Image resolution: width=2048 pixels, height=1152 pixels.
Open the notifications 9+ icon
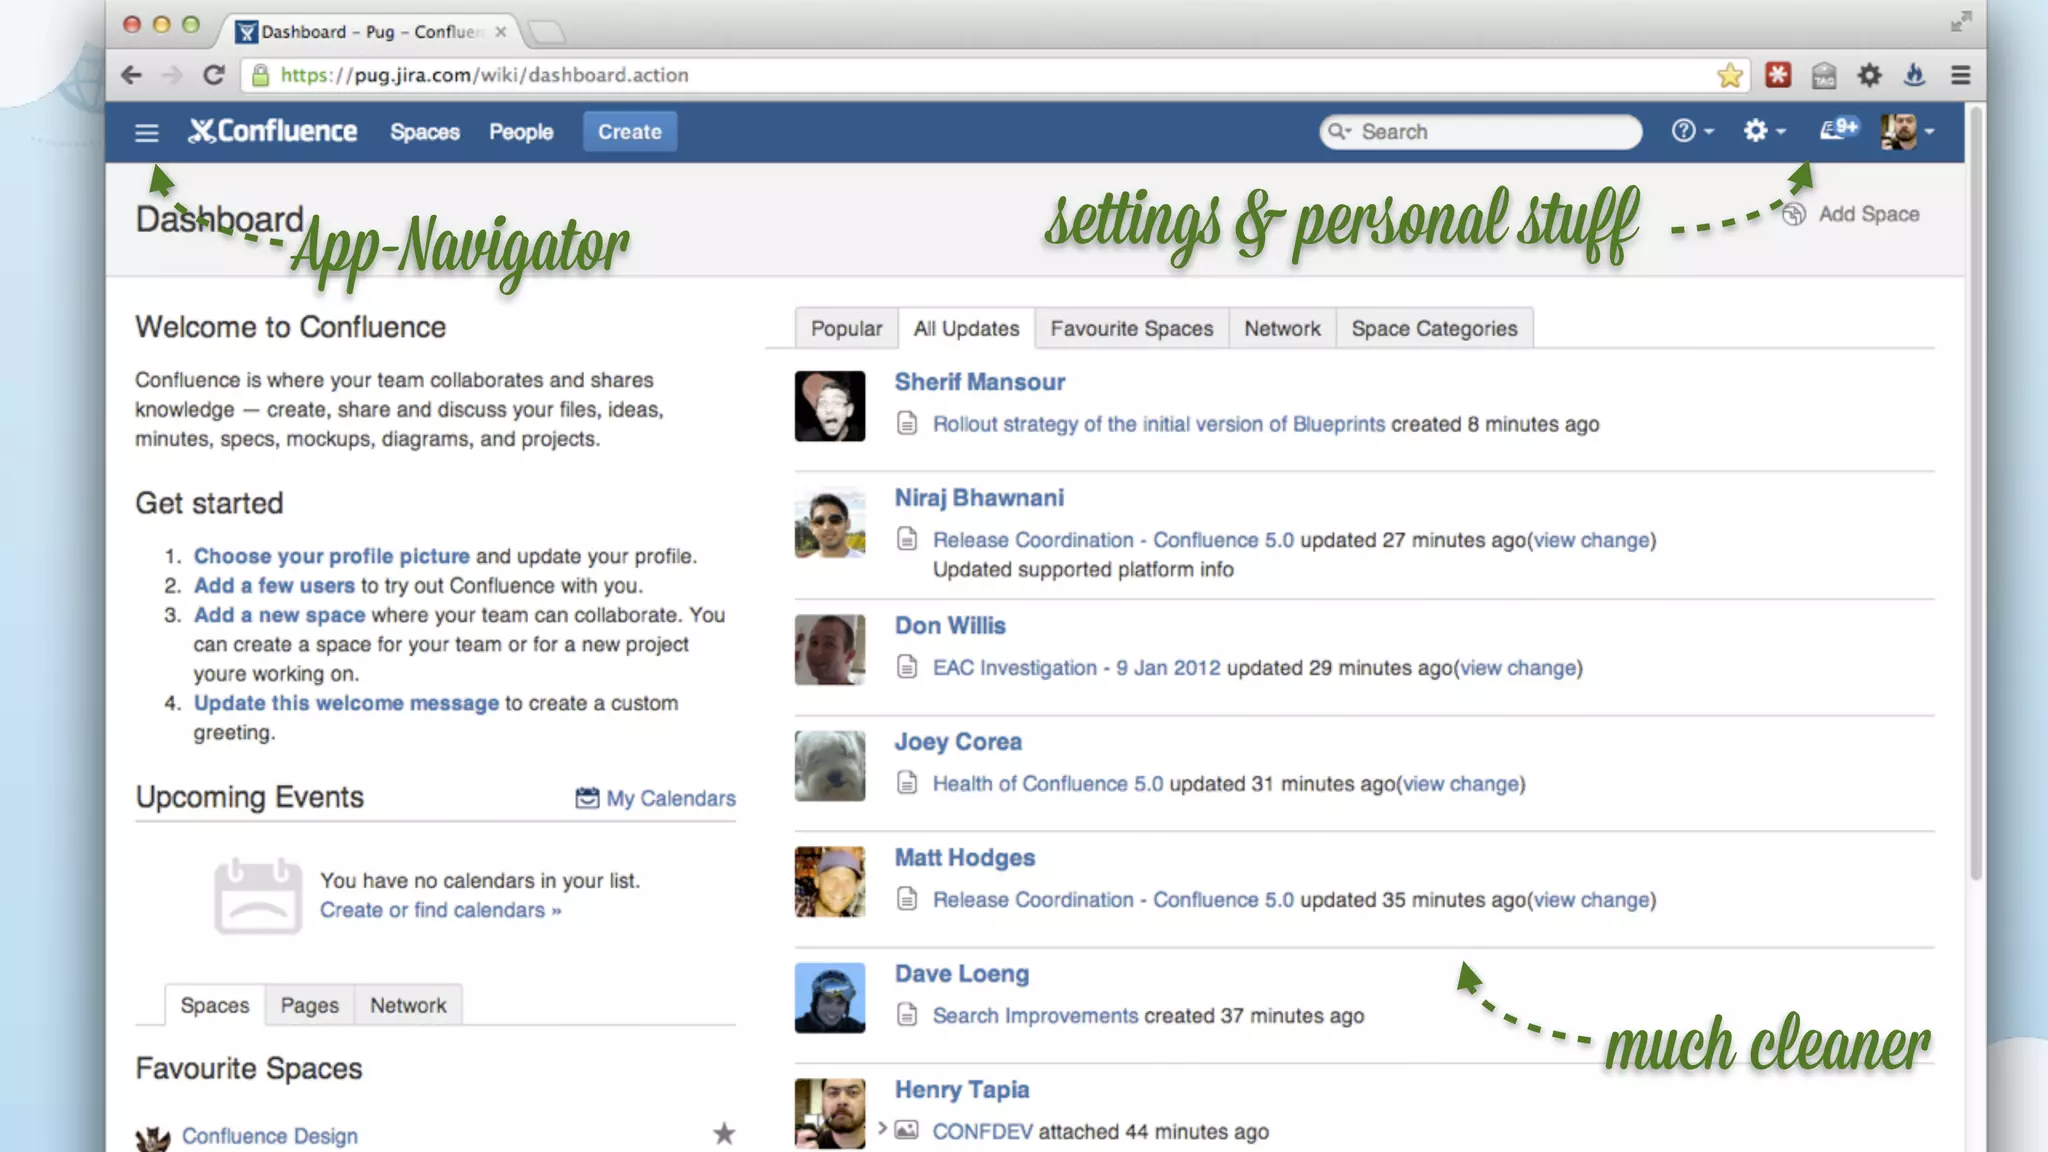click(x=1838, y=129)
